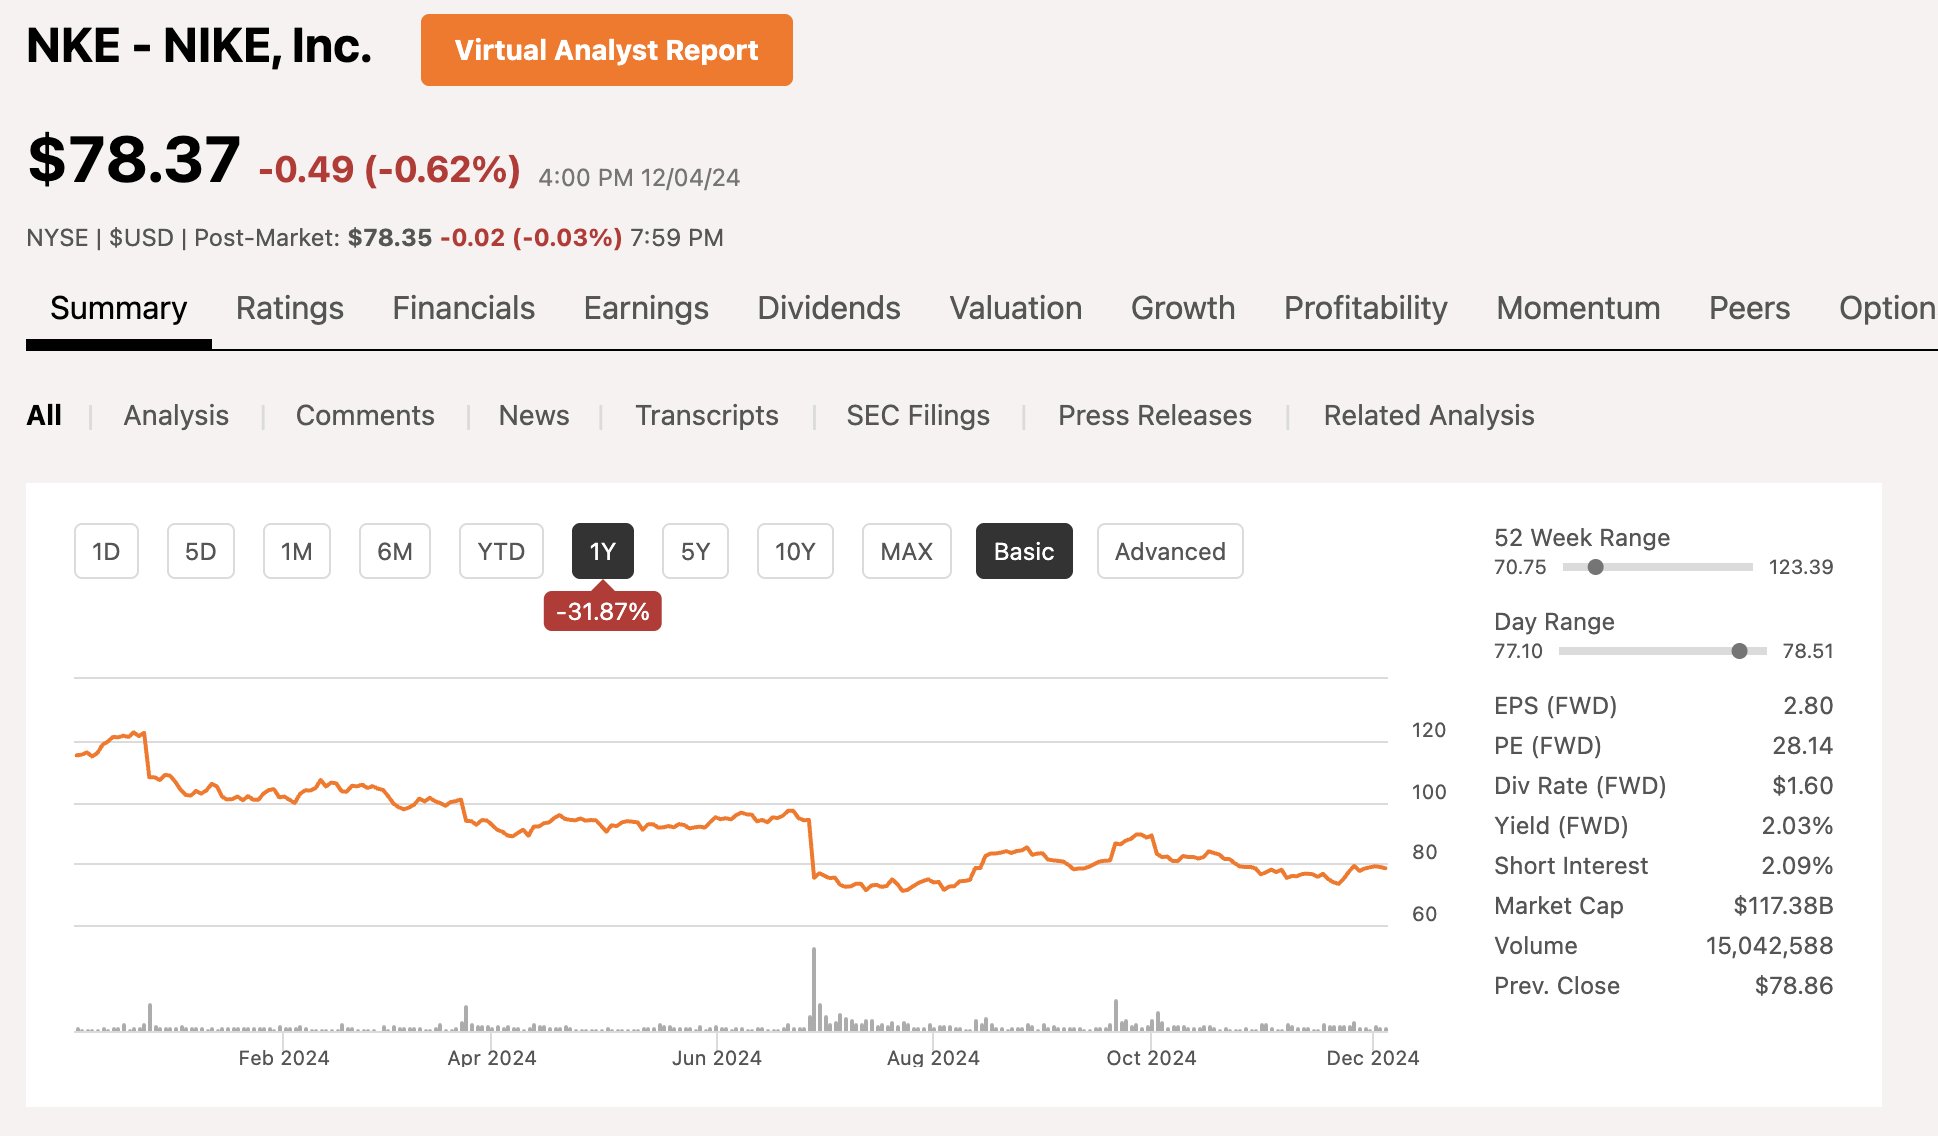The height and width of the screenshot is (1136, 1938).
Task: Click the Short Interest value 2.09%
Action: click(x=1797, y=865)
